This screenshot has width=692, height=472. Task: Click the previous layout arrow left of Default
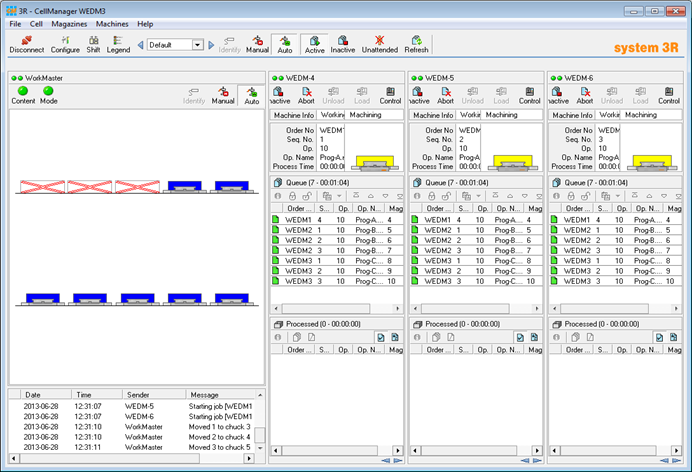[x=140, y=45]
